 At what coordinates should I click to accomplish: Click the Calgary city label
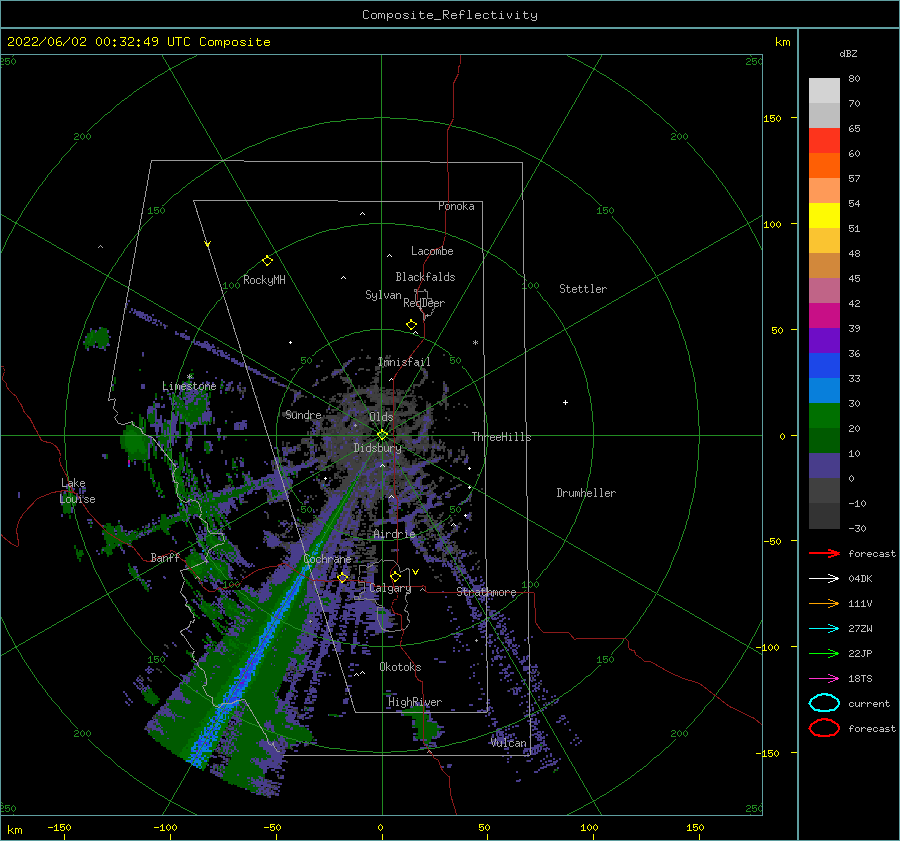[390, 588]
